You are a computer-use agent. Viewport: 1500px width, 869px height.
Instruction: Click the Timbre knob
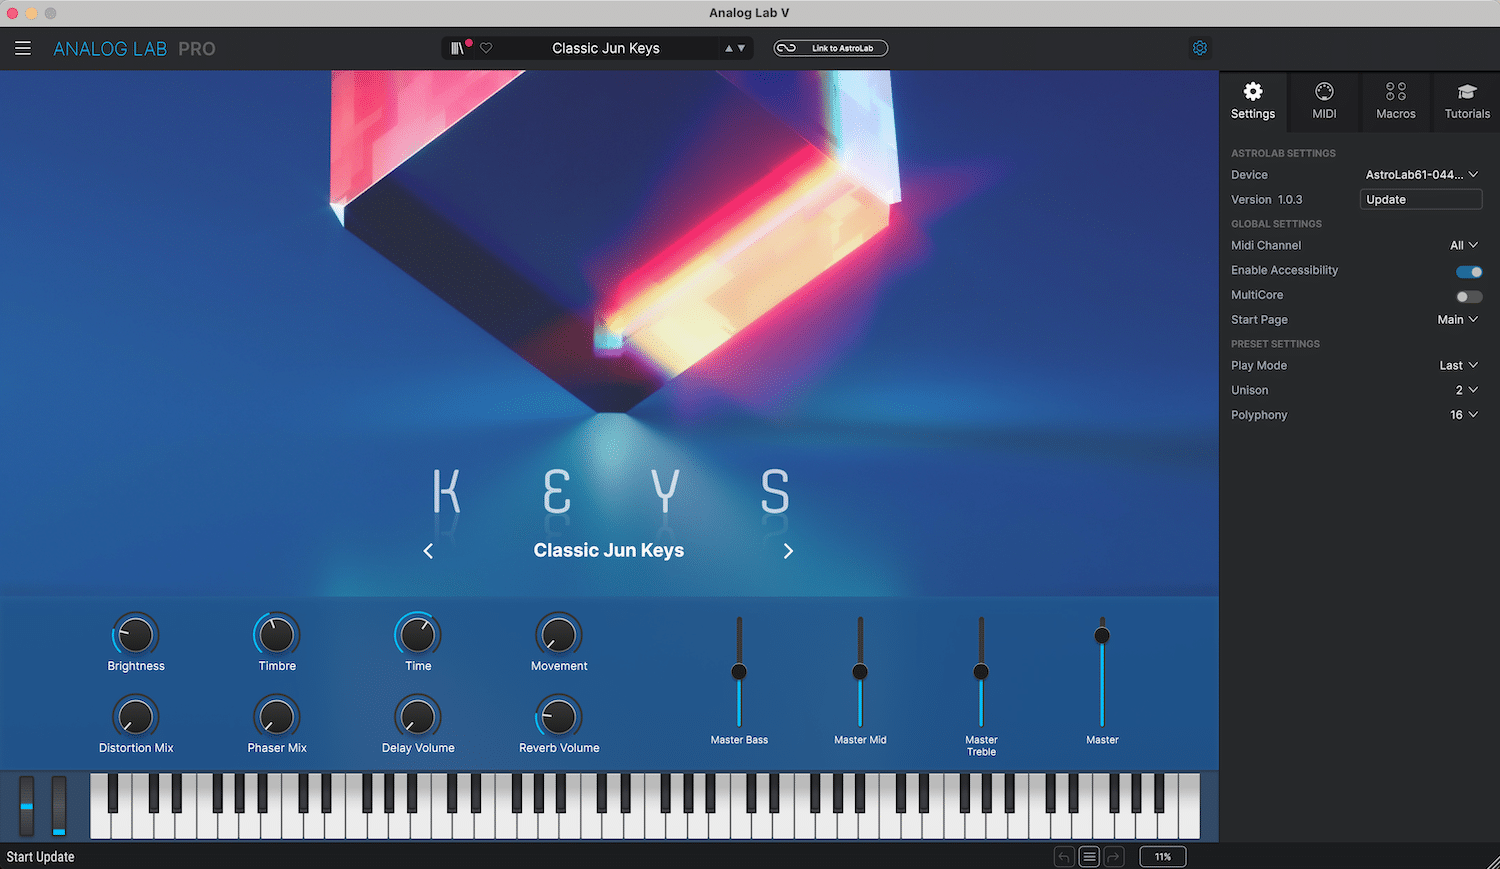point(277,635)
